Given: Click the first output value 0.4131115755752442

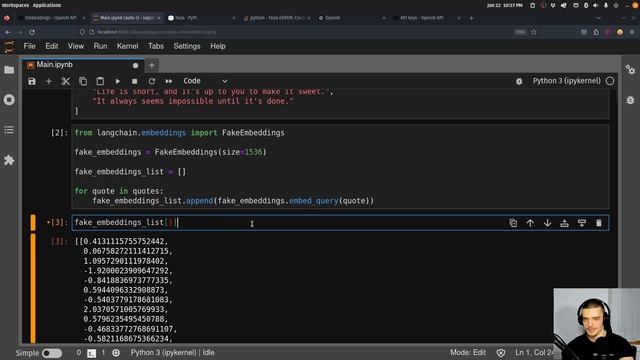Looking at the screenshot, I should [124, 241].
